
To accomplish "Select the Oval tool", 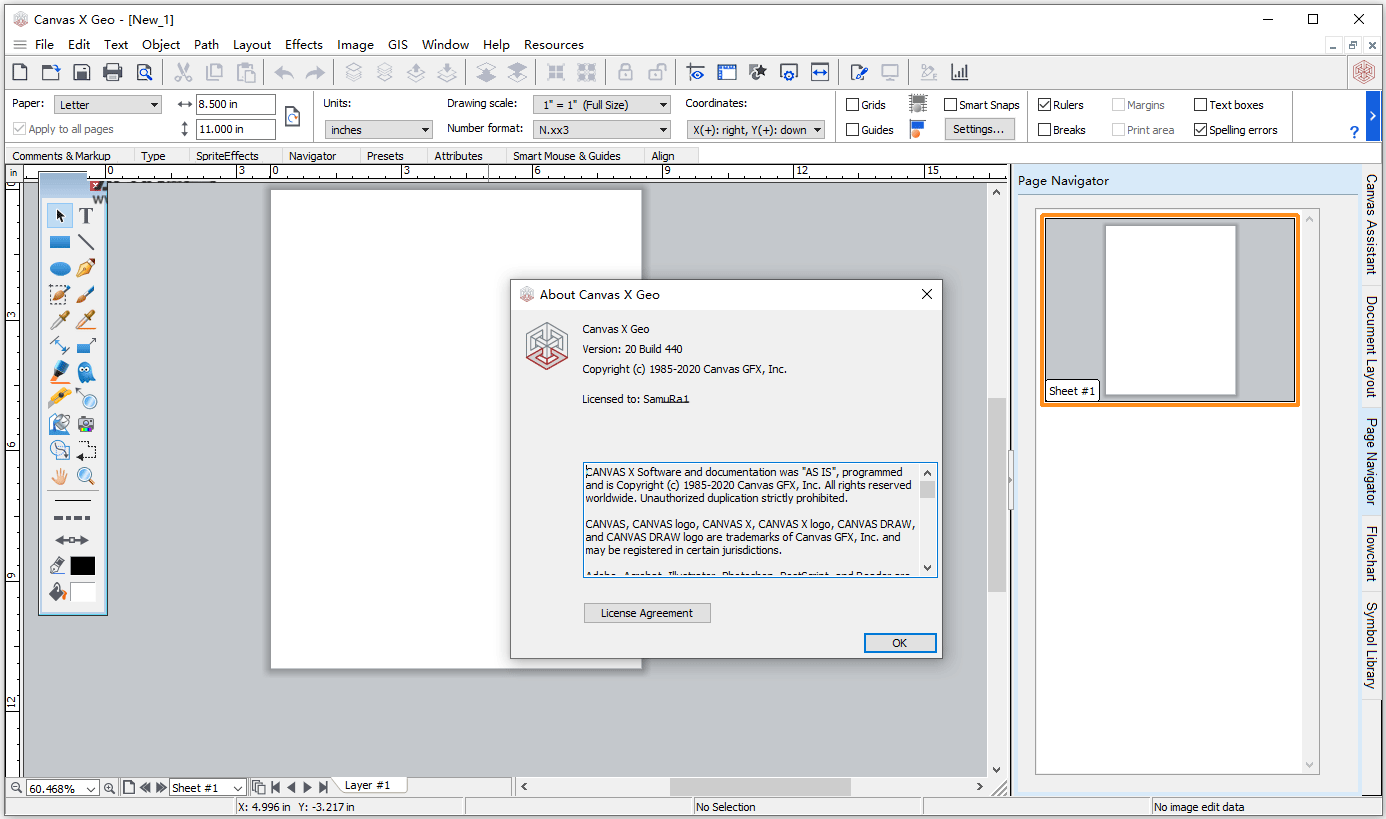I will click(60, 268).
